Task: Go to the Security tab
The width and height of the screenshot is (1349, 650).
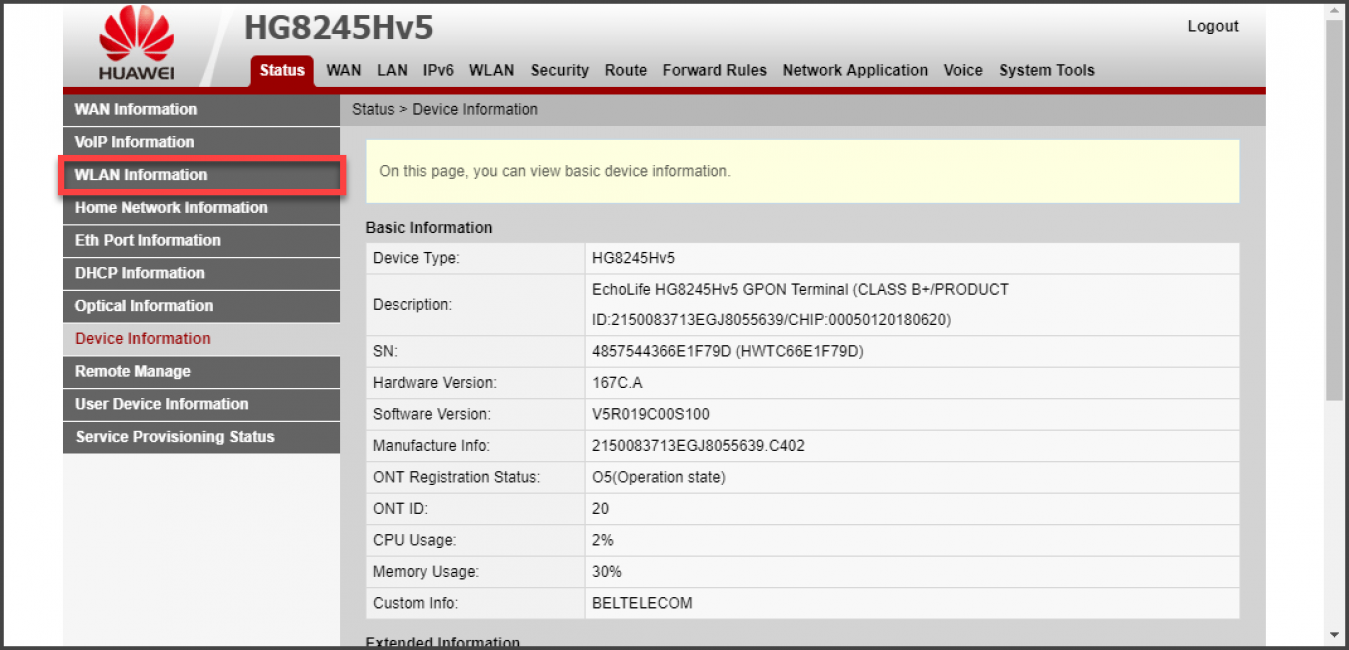Action: (x=559, y=70)
